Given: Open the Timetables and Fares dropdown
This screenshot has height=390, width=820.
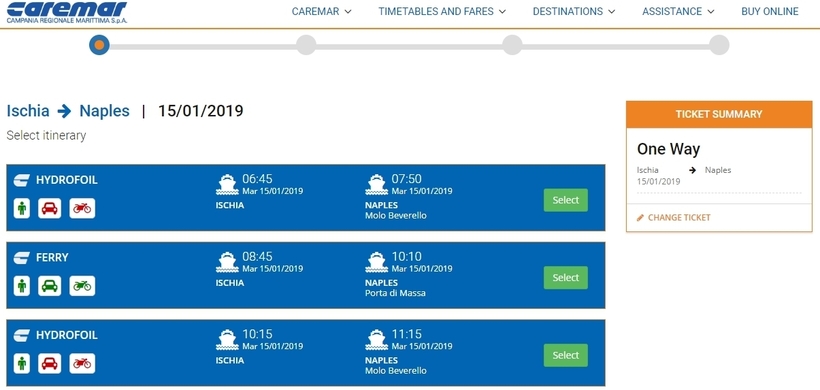Looking at the screenshot, I should (442, 12).
